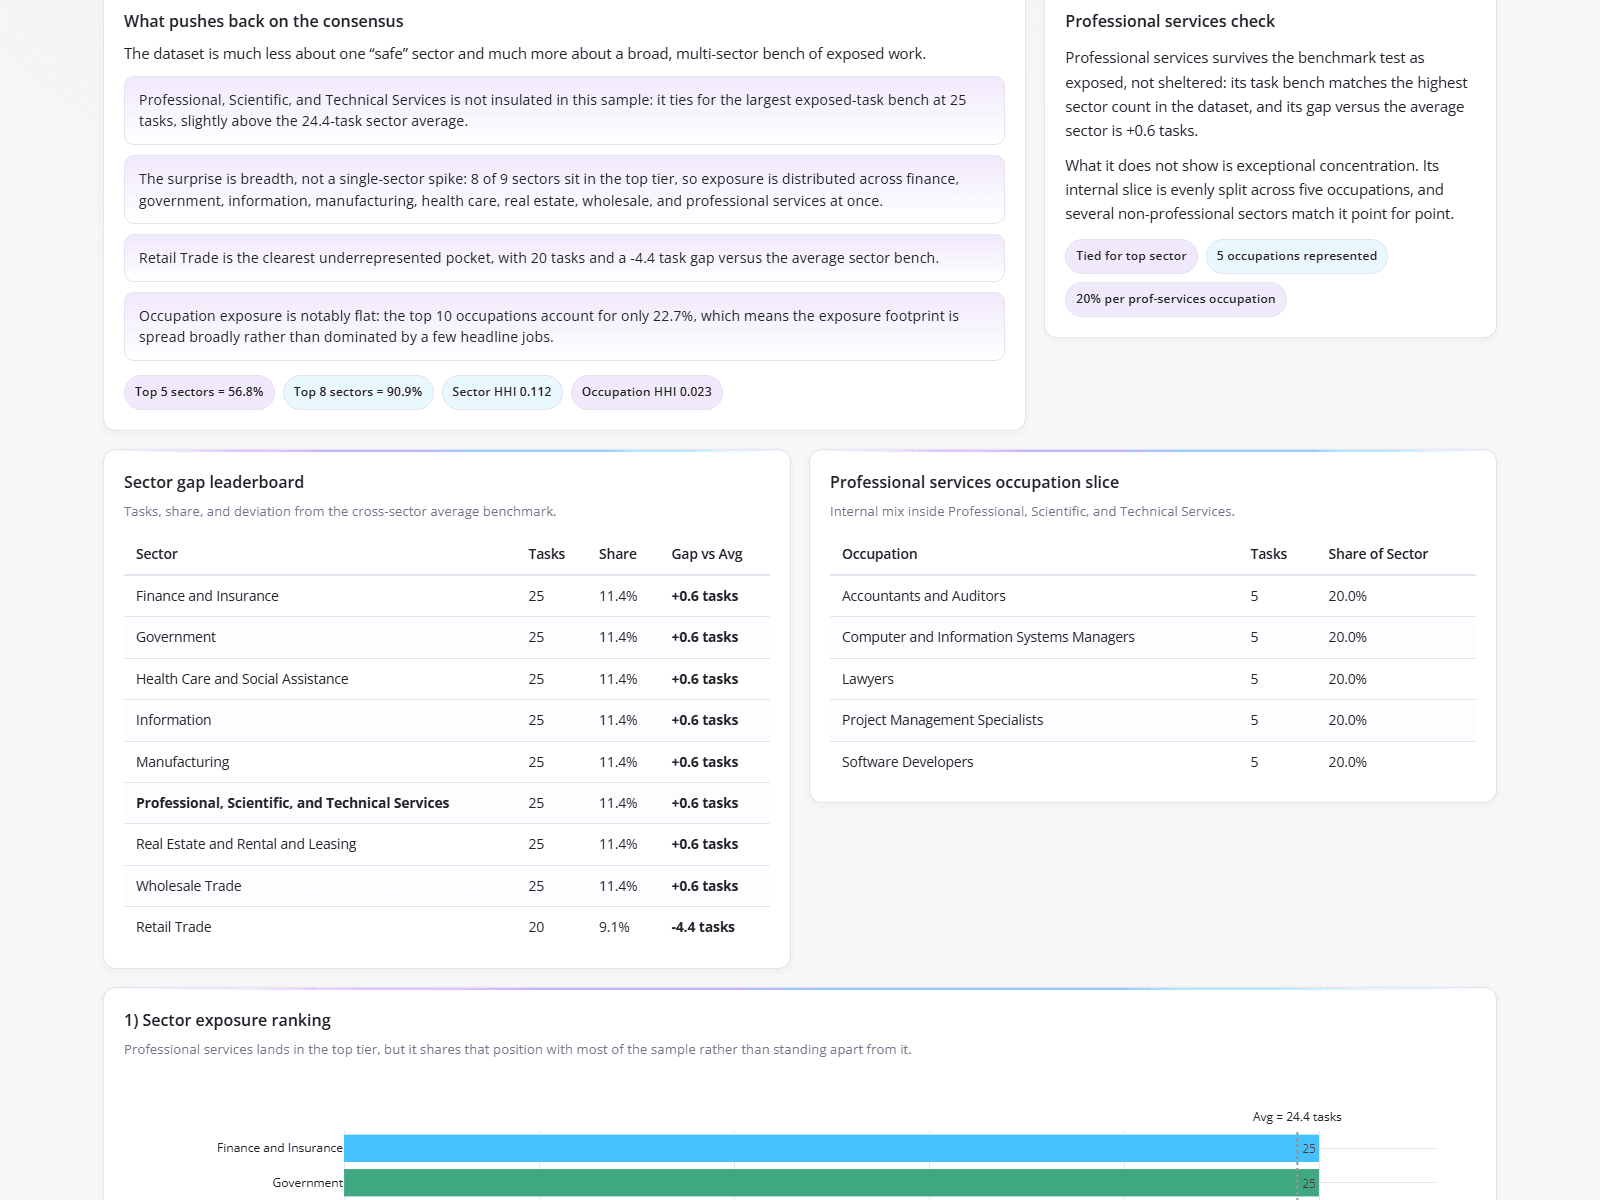1600x1200 pixels.
Task: Select the 'Sector HHI 0.112' chip
Action: pyautogui.click(x=502, y=392)
